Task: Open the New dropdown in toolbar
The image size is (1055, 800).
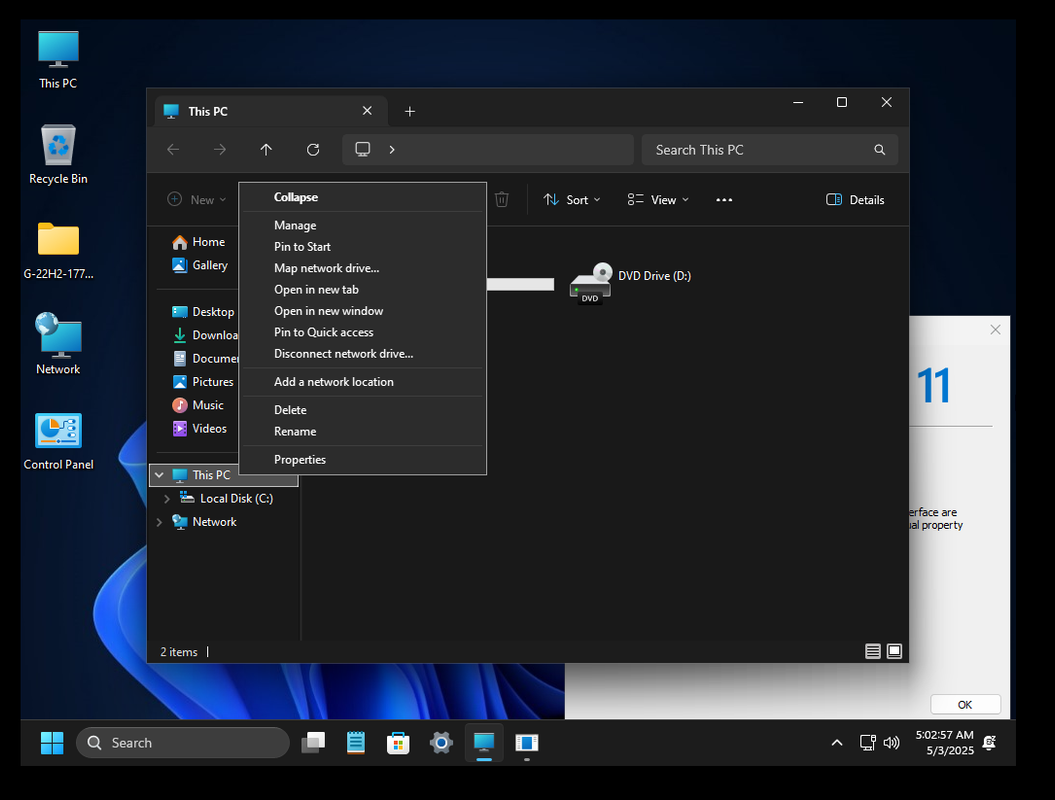Action: pyautogui.click(x=196, y=200)
